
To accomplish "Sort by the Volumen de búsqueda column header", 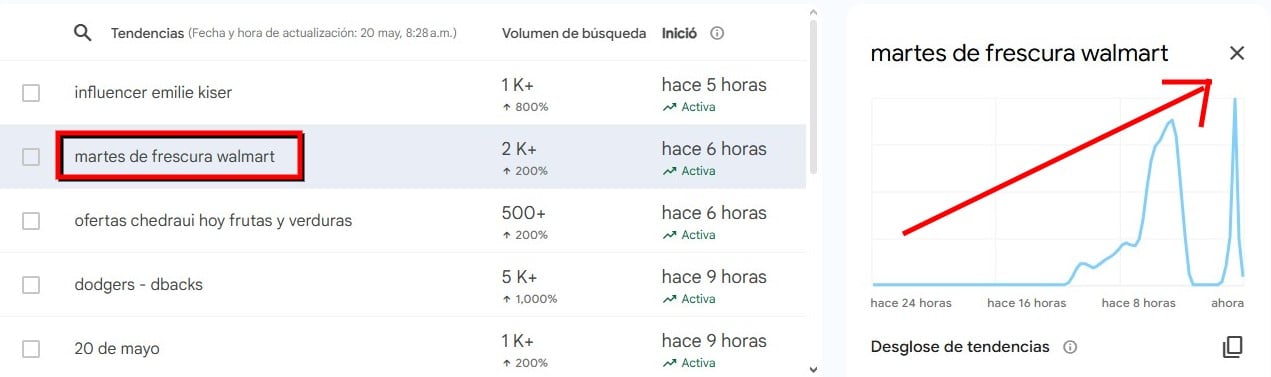I will coord(574,33).
